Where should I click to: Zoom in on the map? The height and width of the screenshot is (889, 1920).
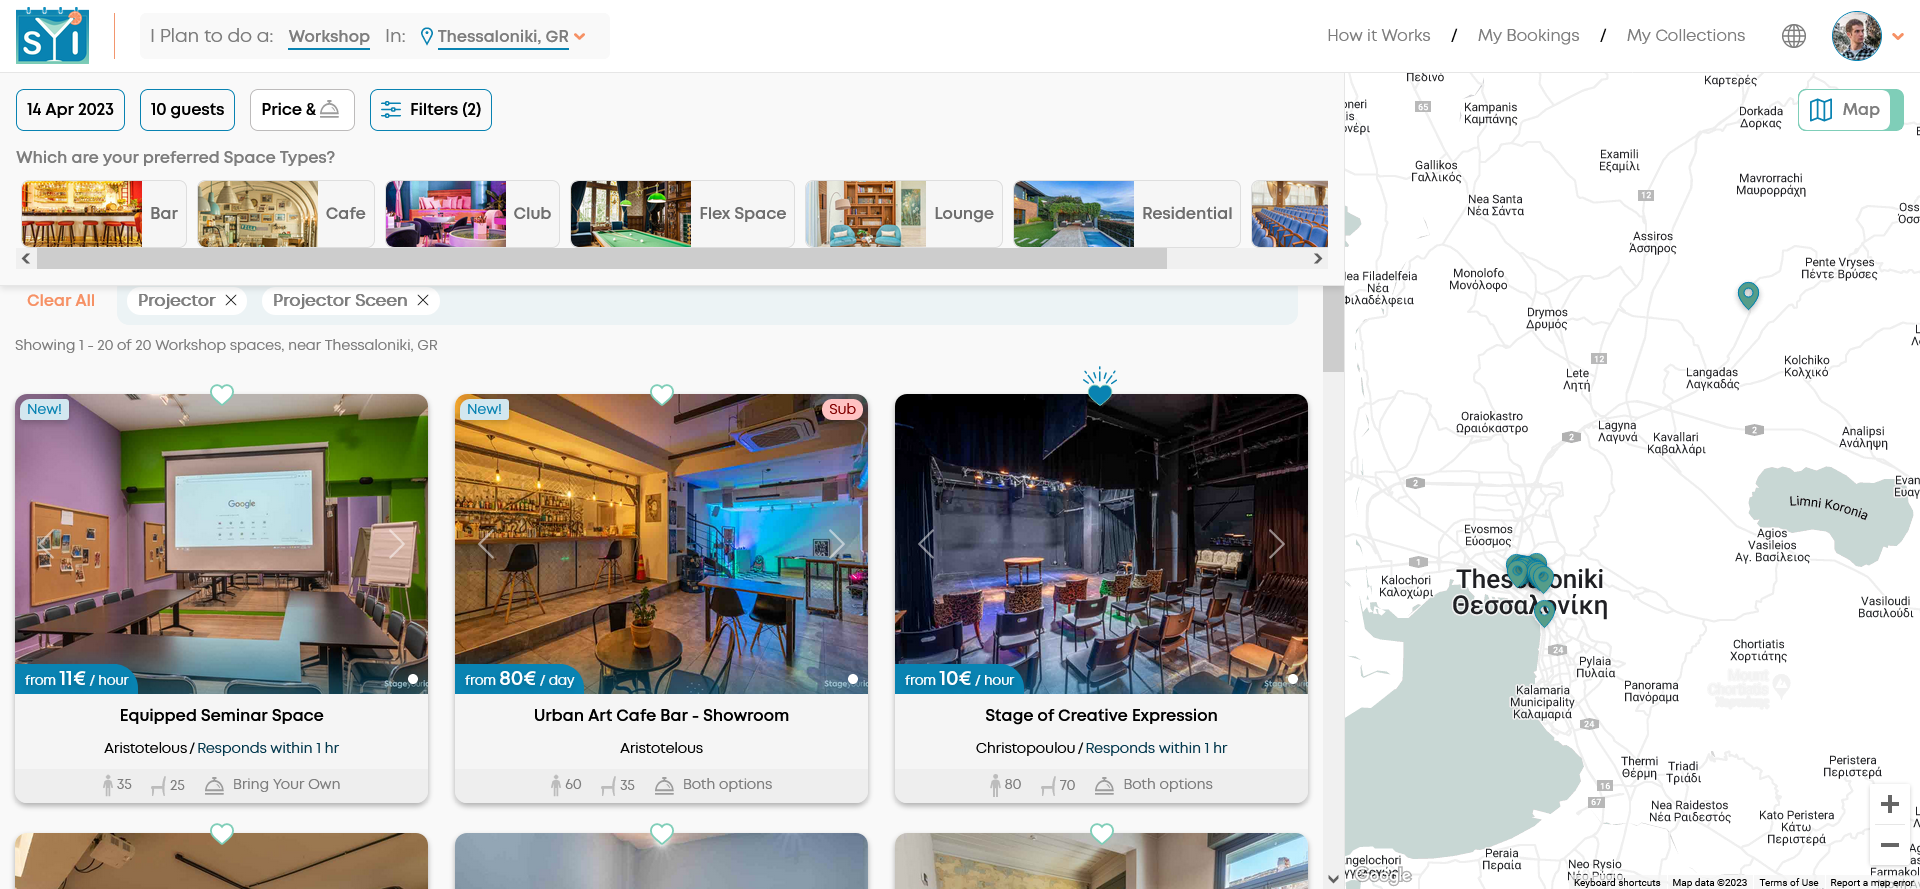click(1889, 804)
